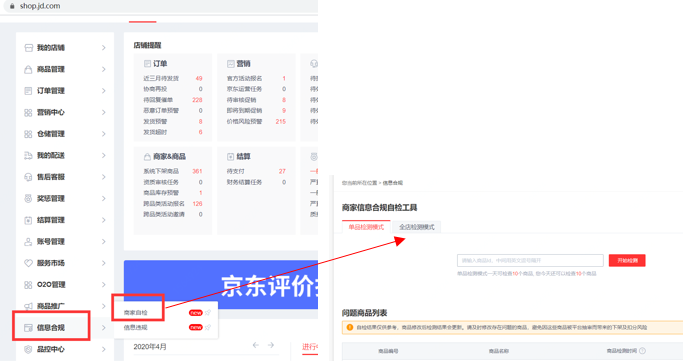Expand the 信息合规 menu chevron
The height and width of the screenshot is (361, 683).
click(x=104, y=328)
